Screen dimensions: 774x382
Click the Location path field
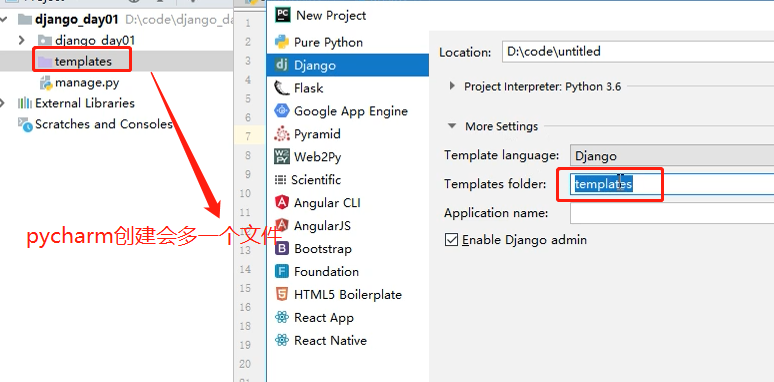(638, 51)
